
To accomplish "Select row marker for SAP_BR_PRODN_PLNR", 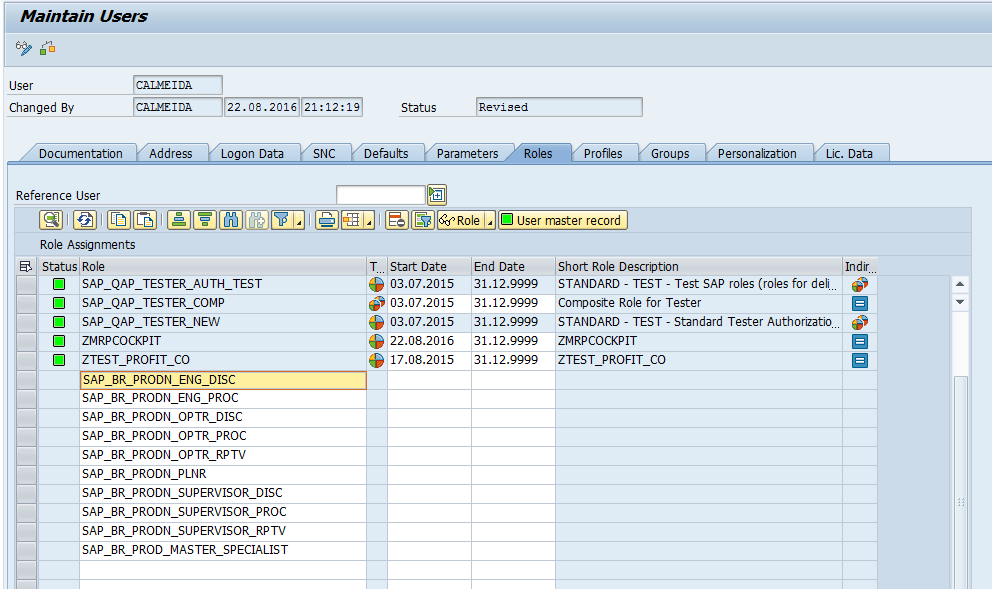I will [27, 474].
